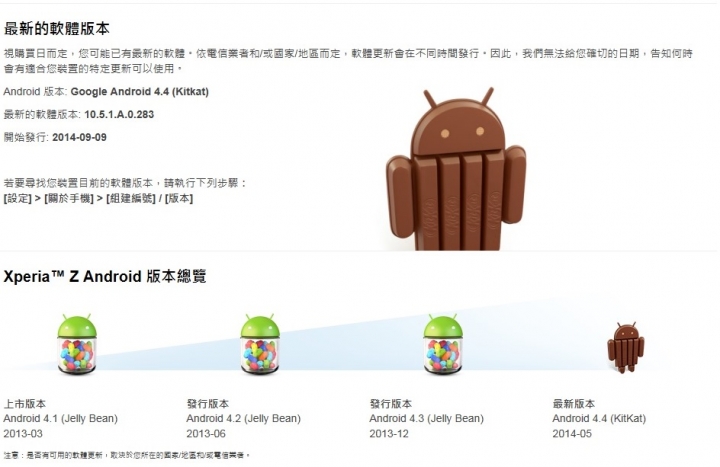
Task: Click the 最新版本 label above KitKat
Action: [574, 404]
